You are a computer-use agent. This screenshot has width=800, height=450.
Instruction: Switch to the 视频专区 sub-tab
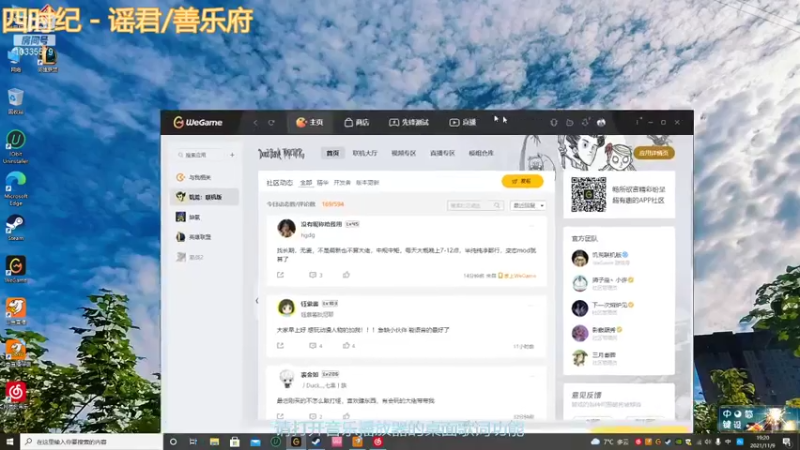pyautogui.click(x=404, y=153)
